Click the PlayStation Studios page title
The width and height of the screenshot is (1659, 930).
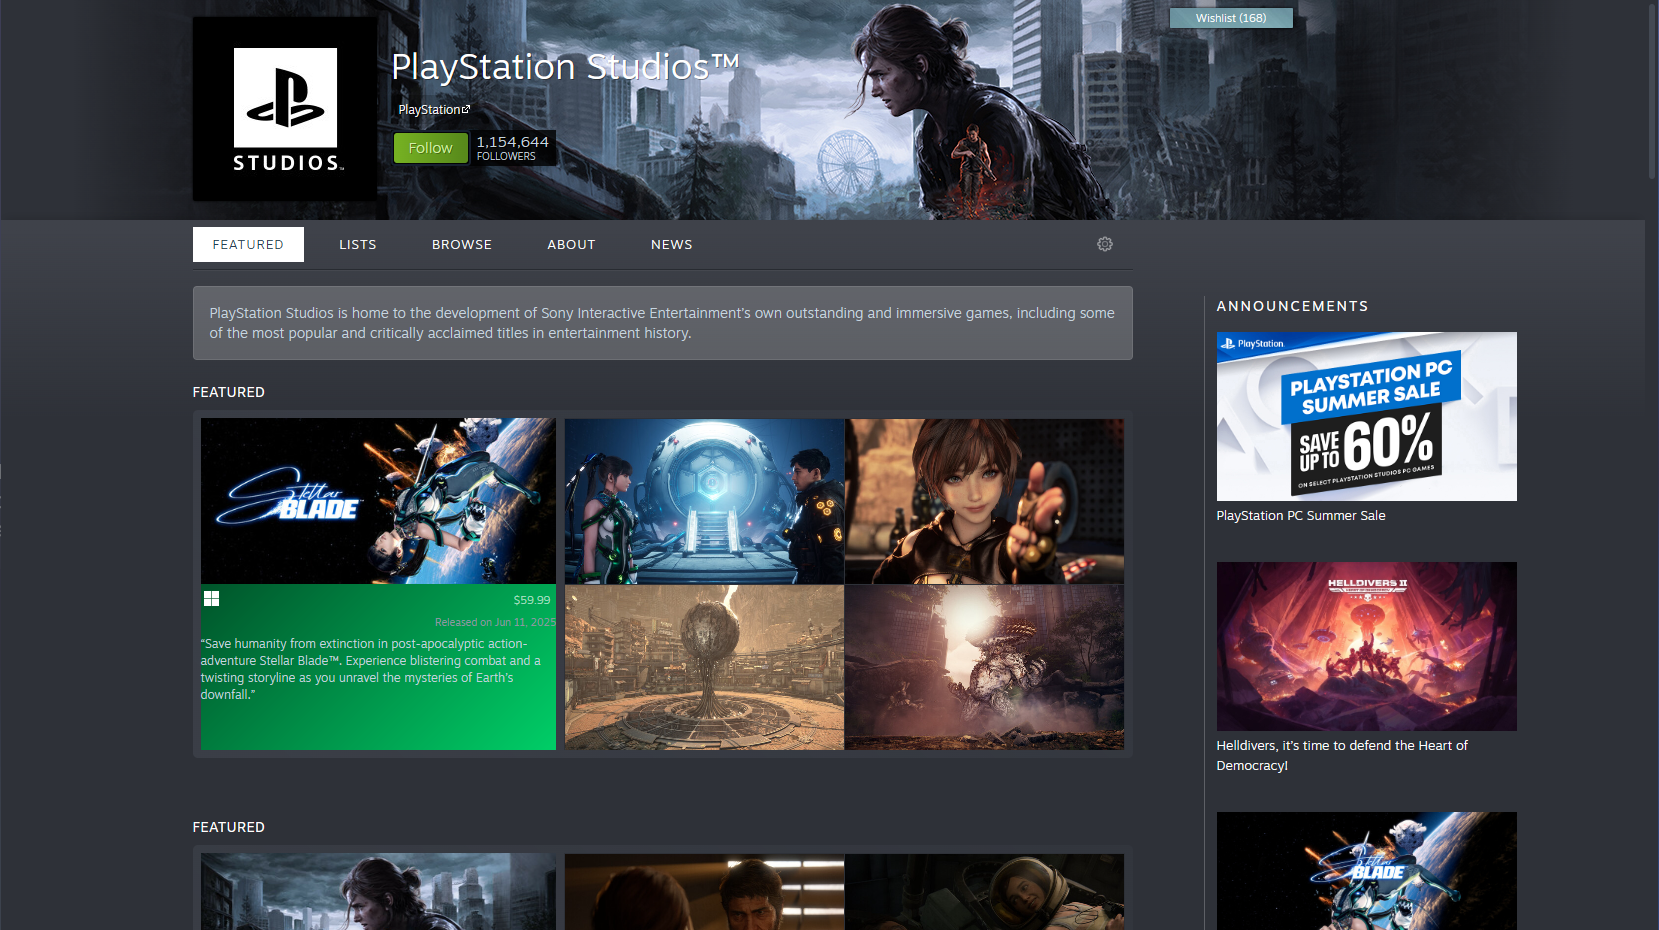(565, 67)
